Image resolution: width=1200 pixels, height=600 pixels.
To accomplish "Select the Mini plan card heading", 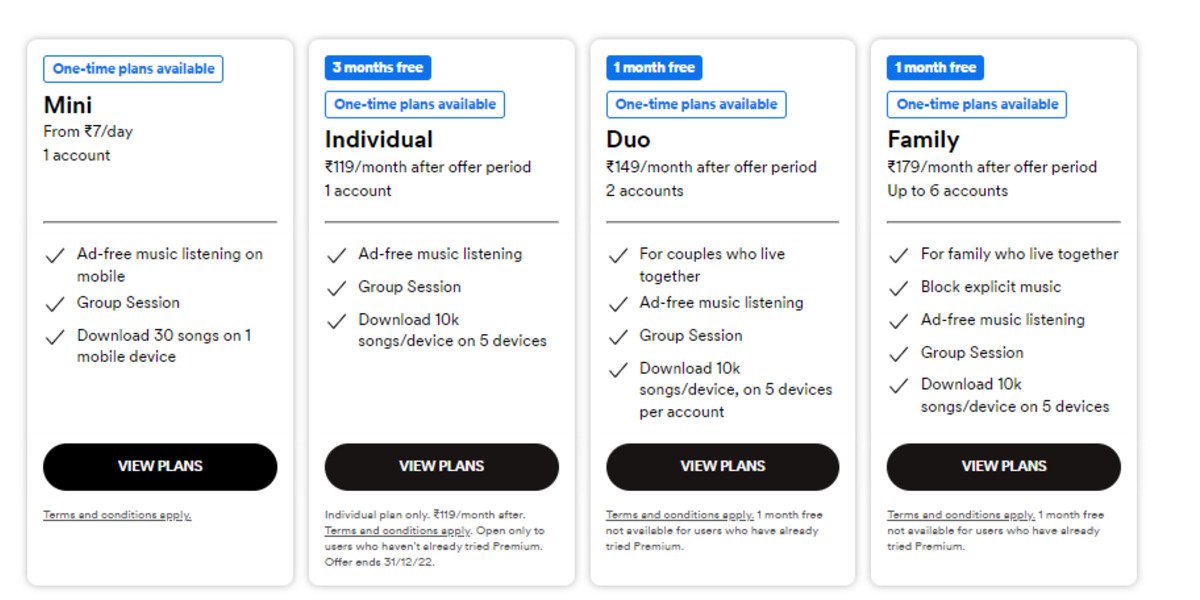I will click(67, 104).
